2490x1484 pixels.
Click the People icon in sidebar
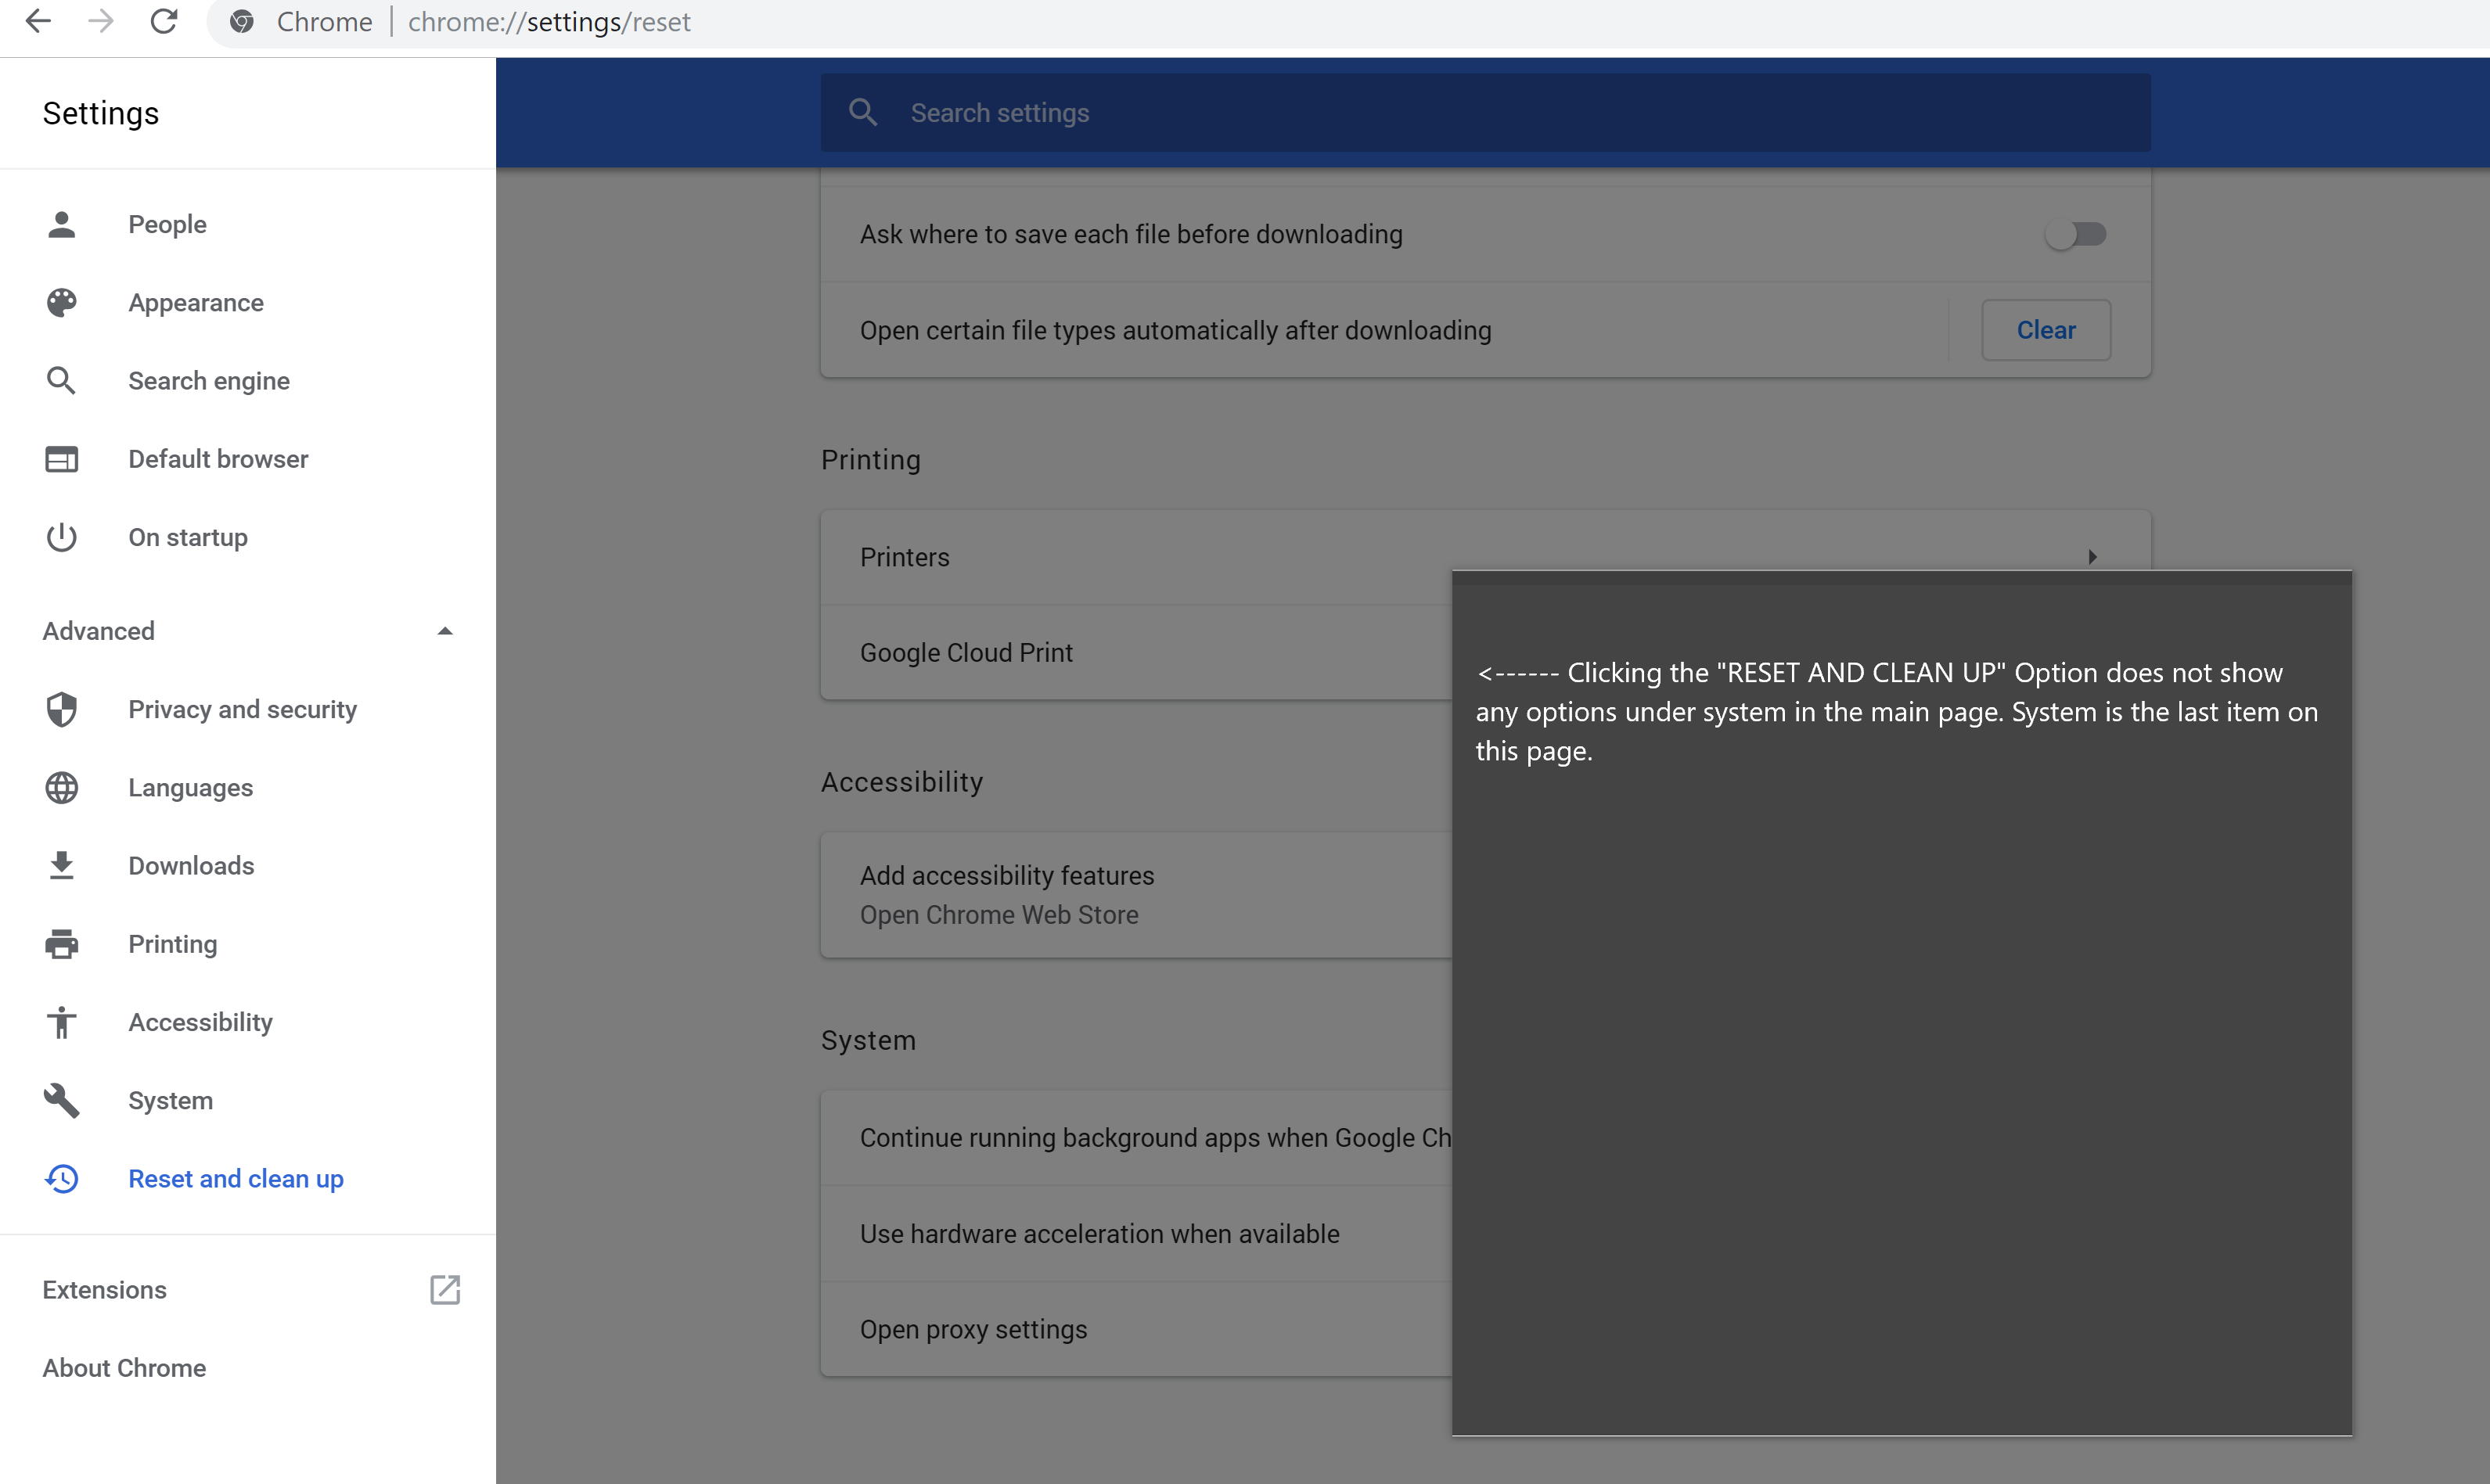62,223
